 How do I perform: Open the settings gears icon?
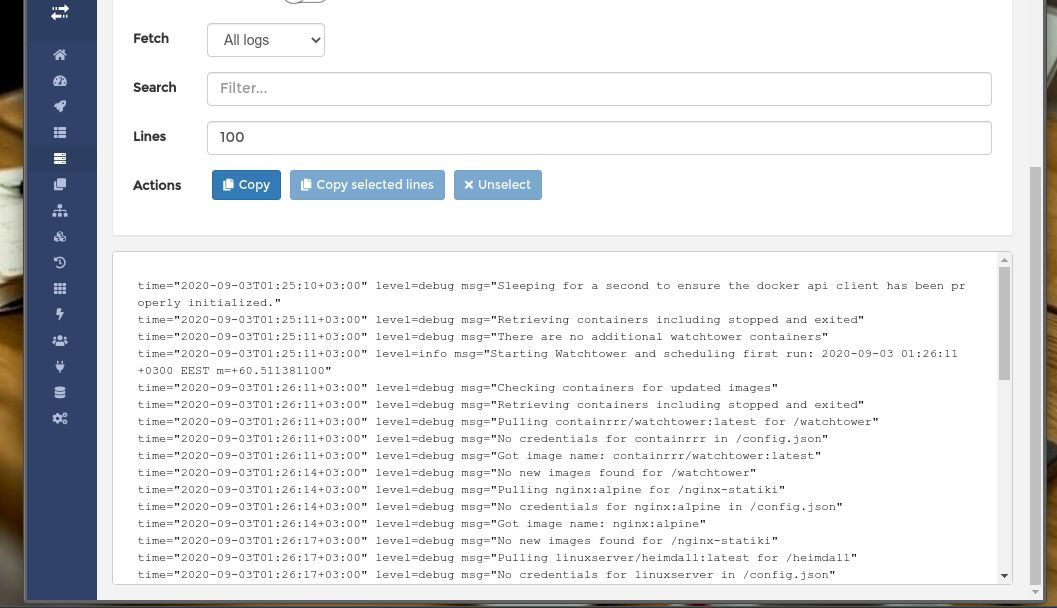coord(60,418)
